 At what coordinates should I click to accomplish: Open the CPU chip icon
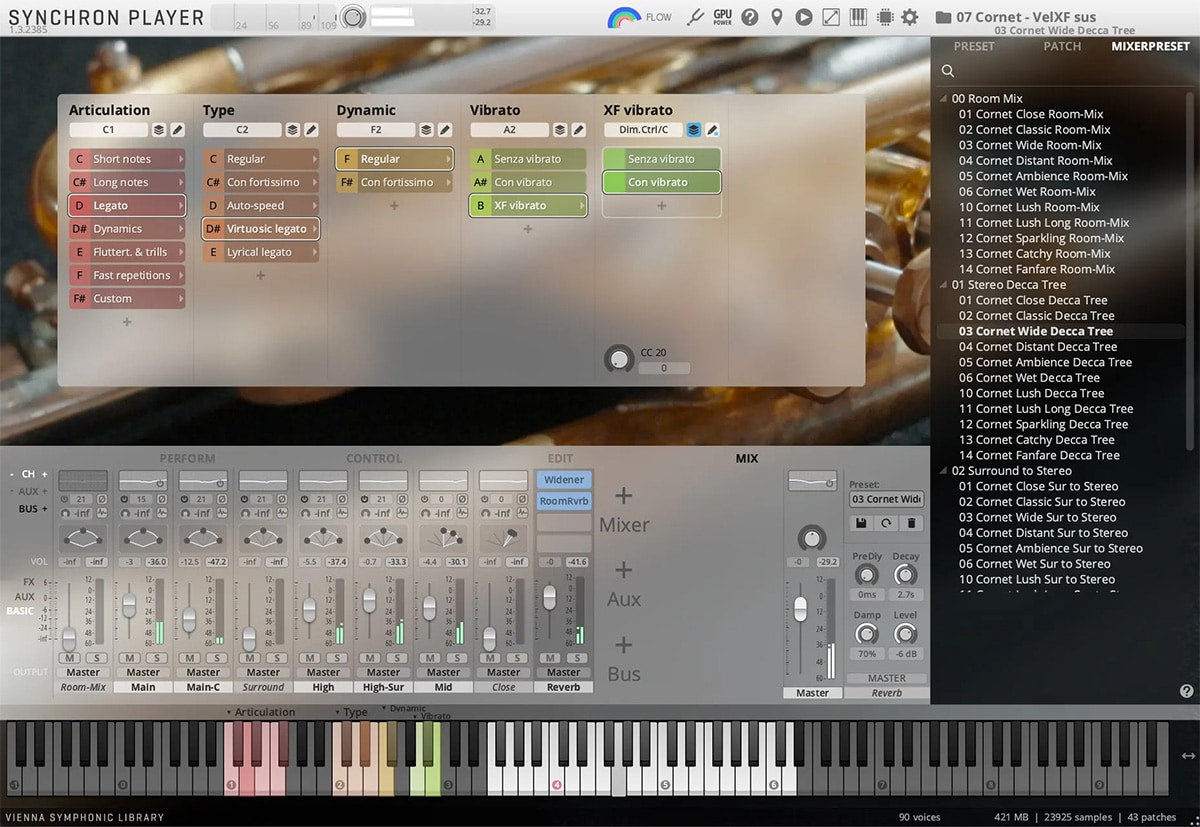(884, 17)
